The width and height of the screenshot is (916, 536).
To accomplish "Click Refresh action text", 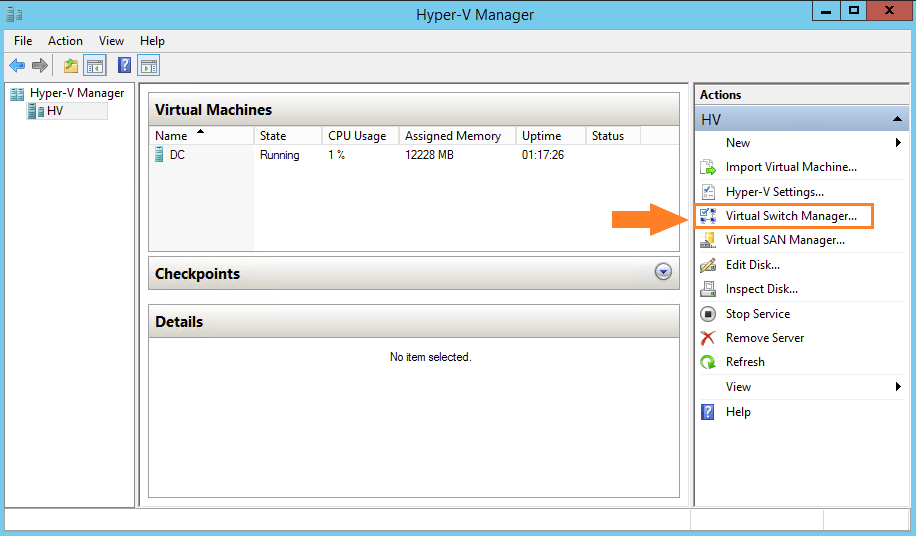I will 745,362.
